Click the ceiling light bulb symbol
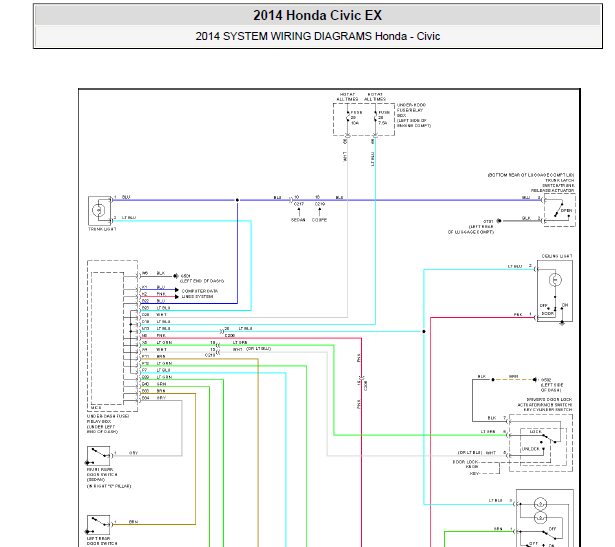Image resolution: width=615 pixels, height=547 pixels. [555, 280]
